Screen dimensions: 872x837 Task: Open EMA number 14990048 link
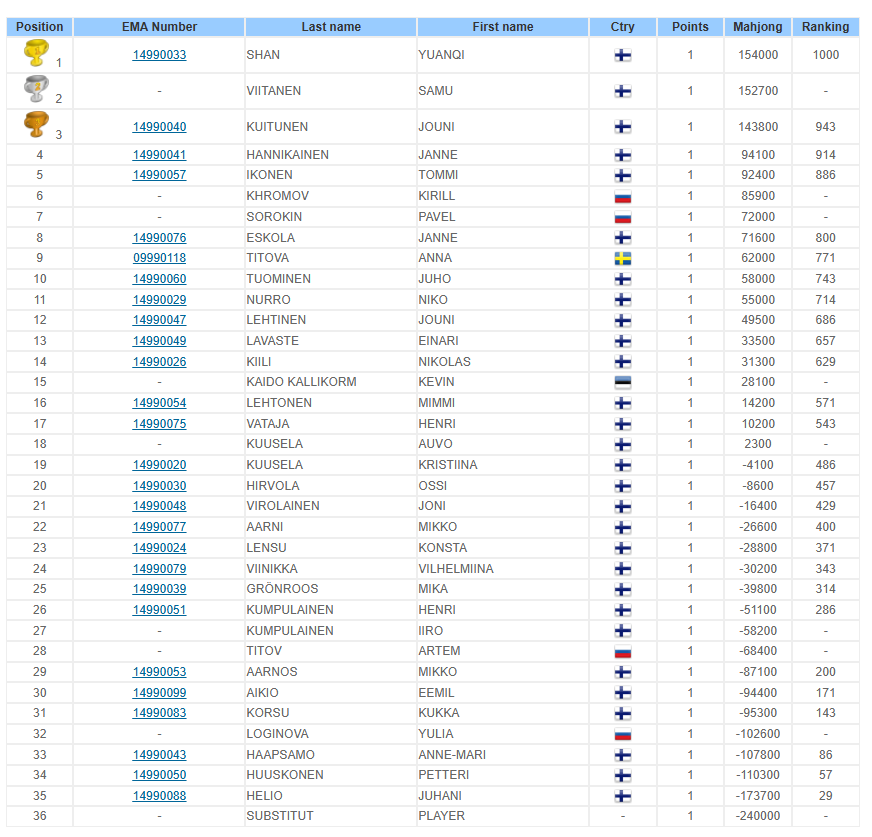159,506
